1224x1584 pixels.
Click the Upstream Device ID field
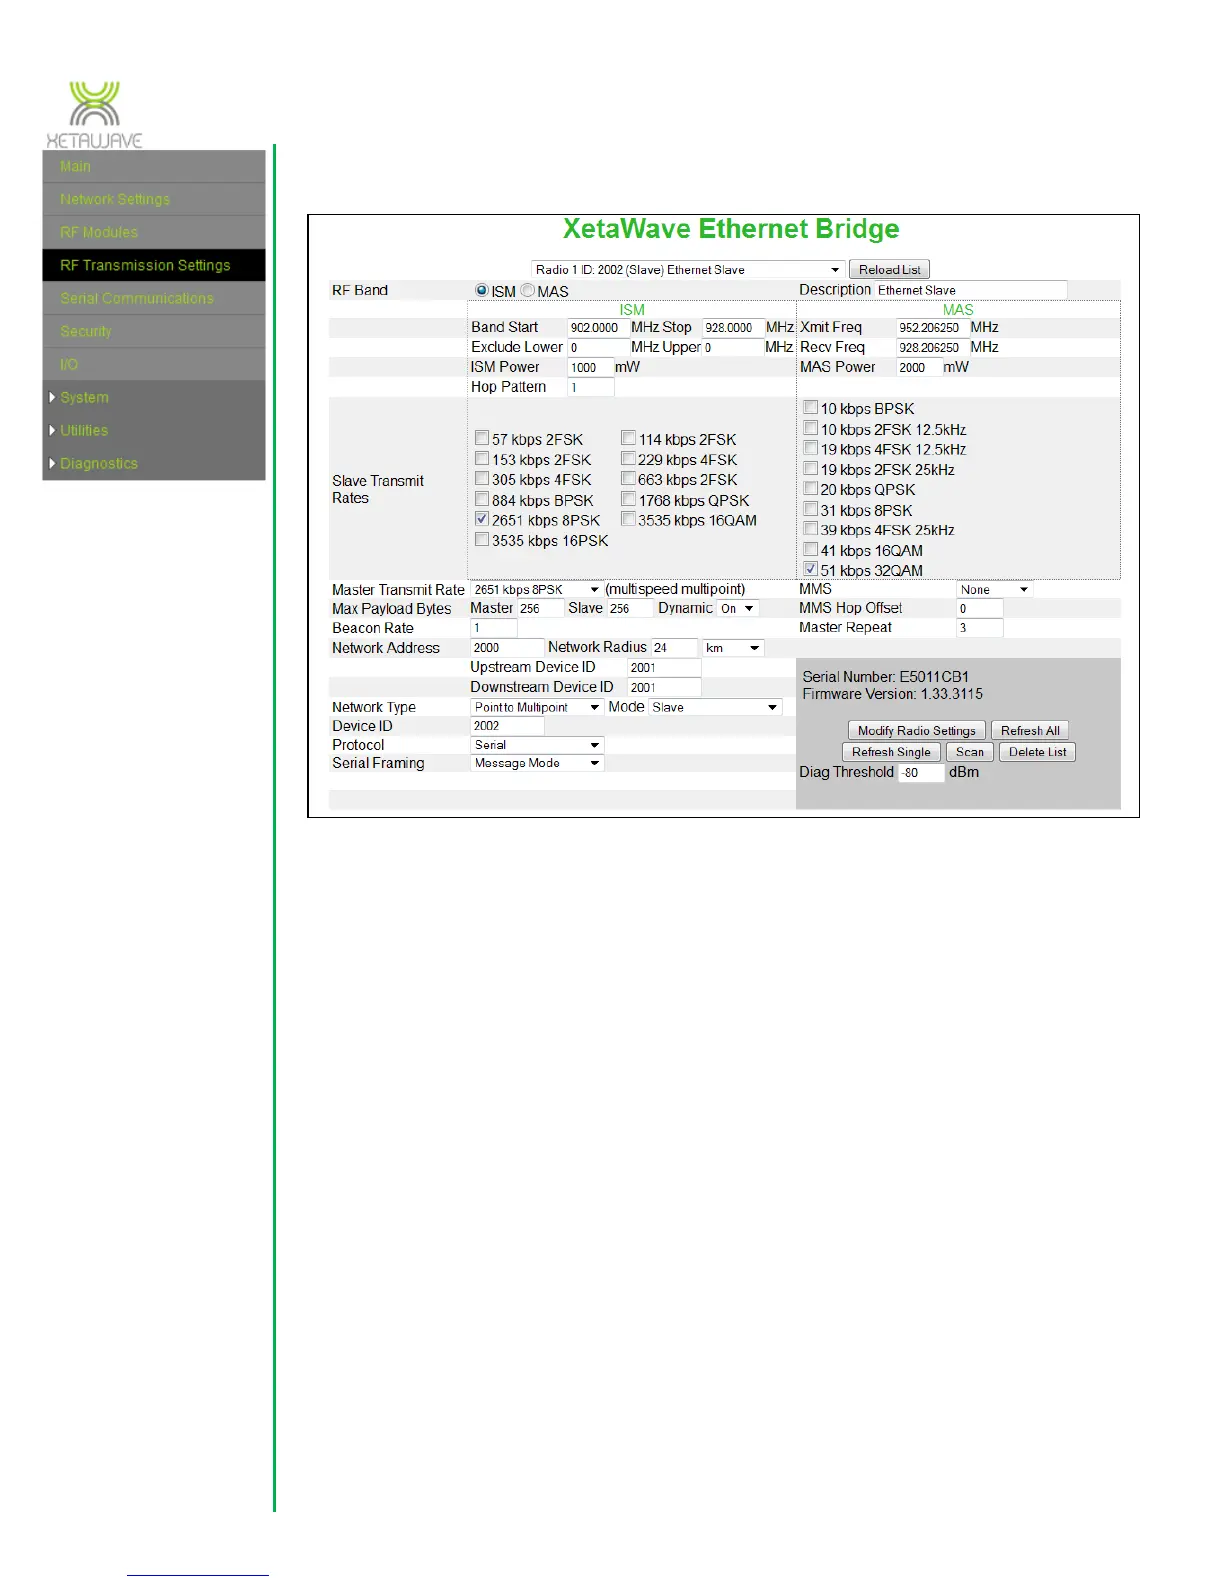pos(664,668)
